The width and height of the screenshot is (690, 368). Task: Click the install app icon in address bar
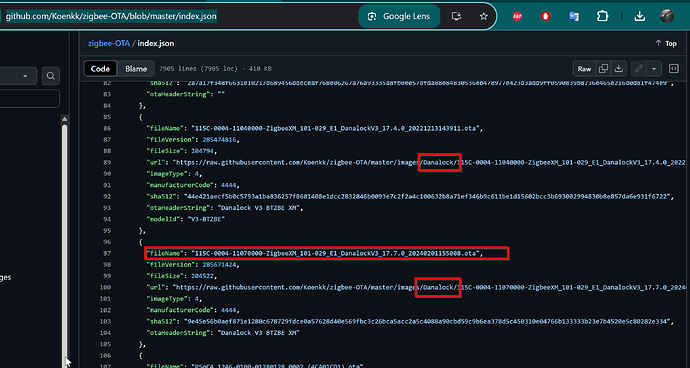tap(457, 16)
